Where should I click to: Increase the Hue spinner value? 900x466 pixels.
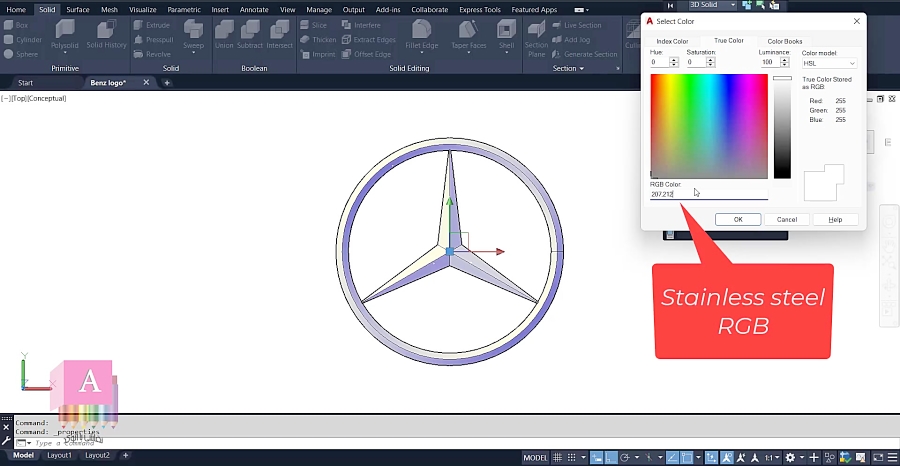[x=674, y=60]
